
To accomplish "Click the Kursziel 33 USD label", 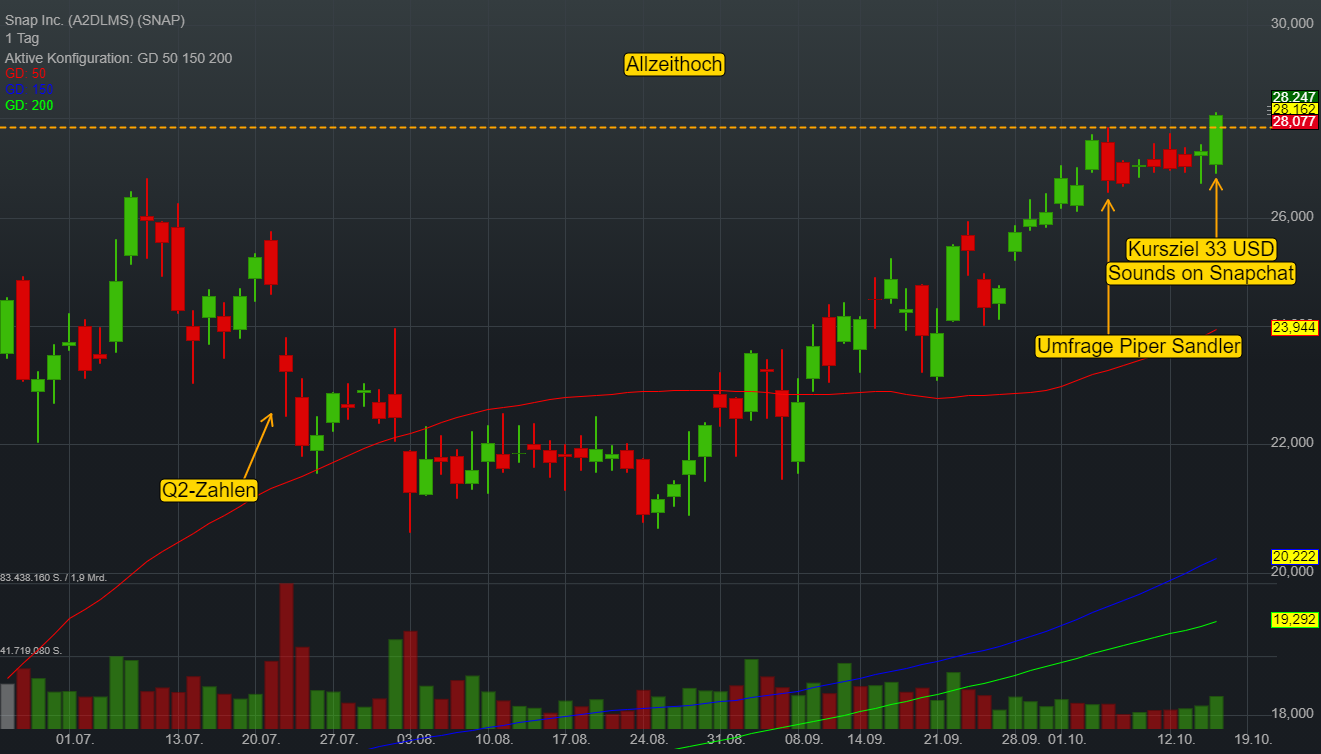I will (1202, 248).
